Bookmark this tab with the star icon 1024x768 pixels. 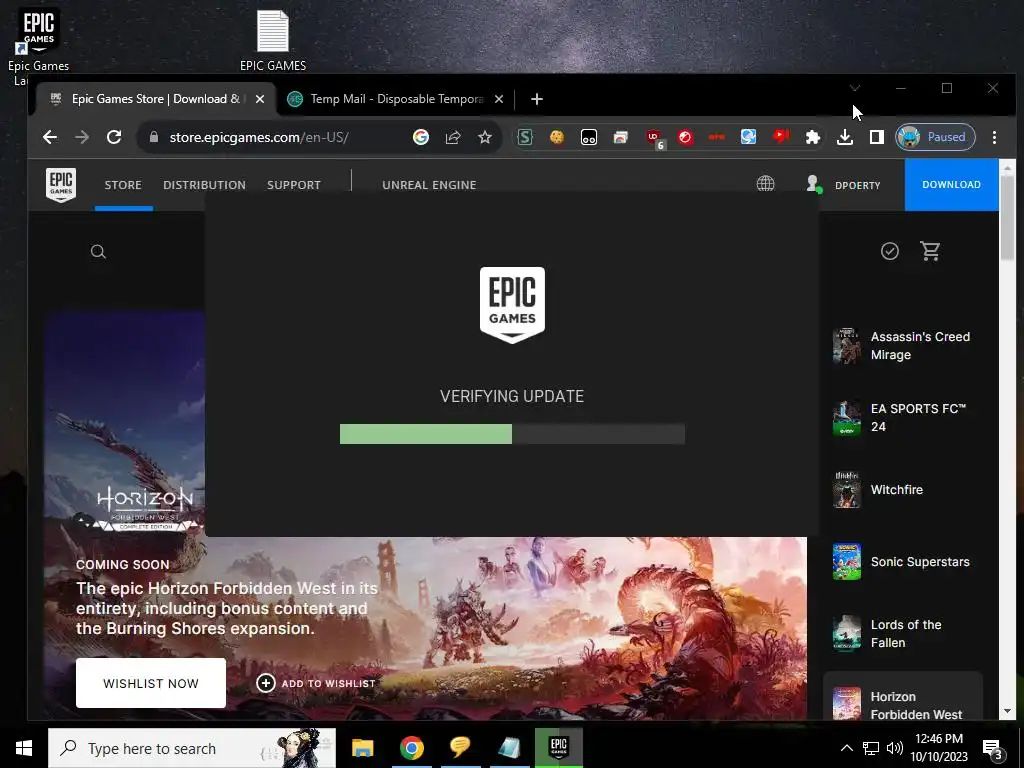[485, 137]
